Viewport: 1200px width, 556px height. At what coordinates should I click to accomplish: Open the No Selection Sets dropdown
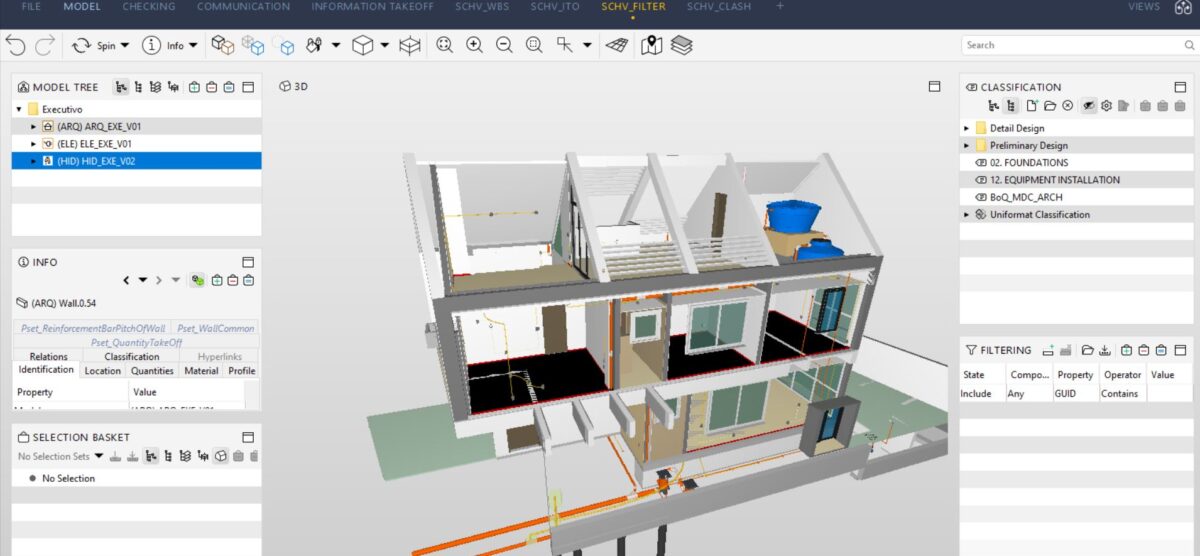[x=98, y=457]
